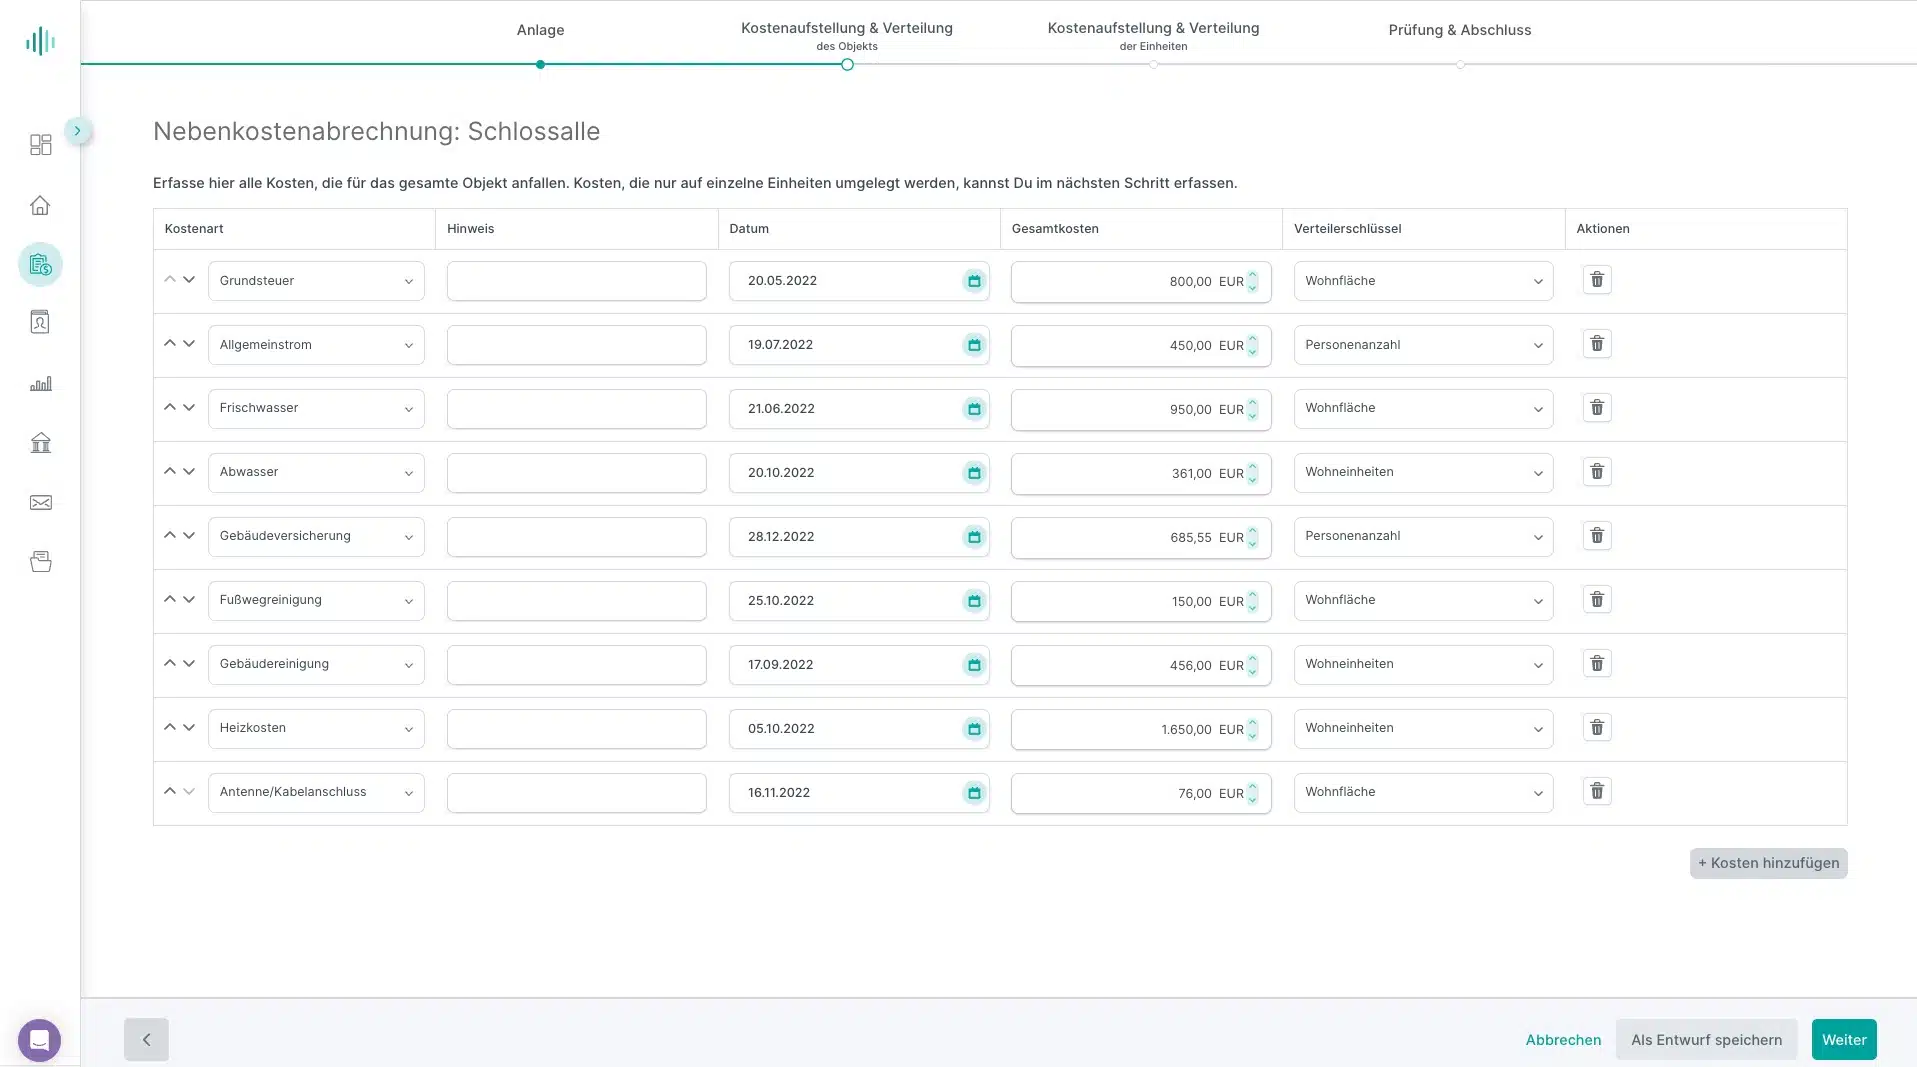
Task: Go back with the left arrow button
Action: pyautogui.click(x=146, y=1040)
